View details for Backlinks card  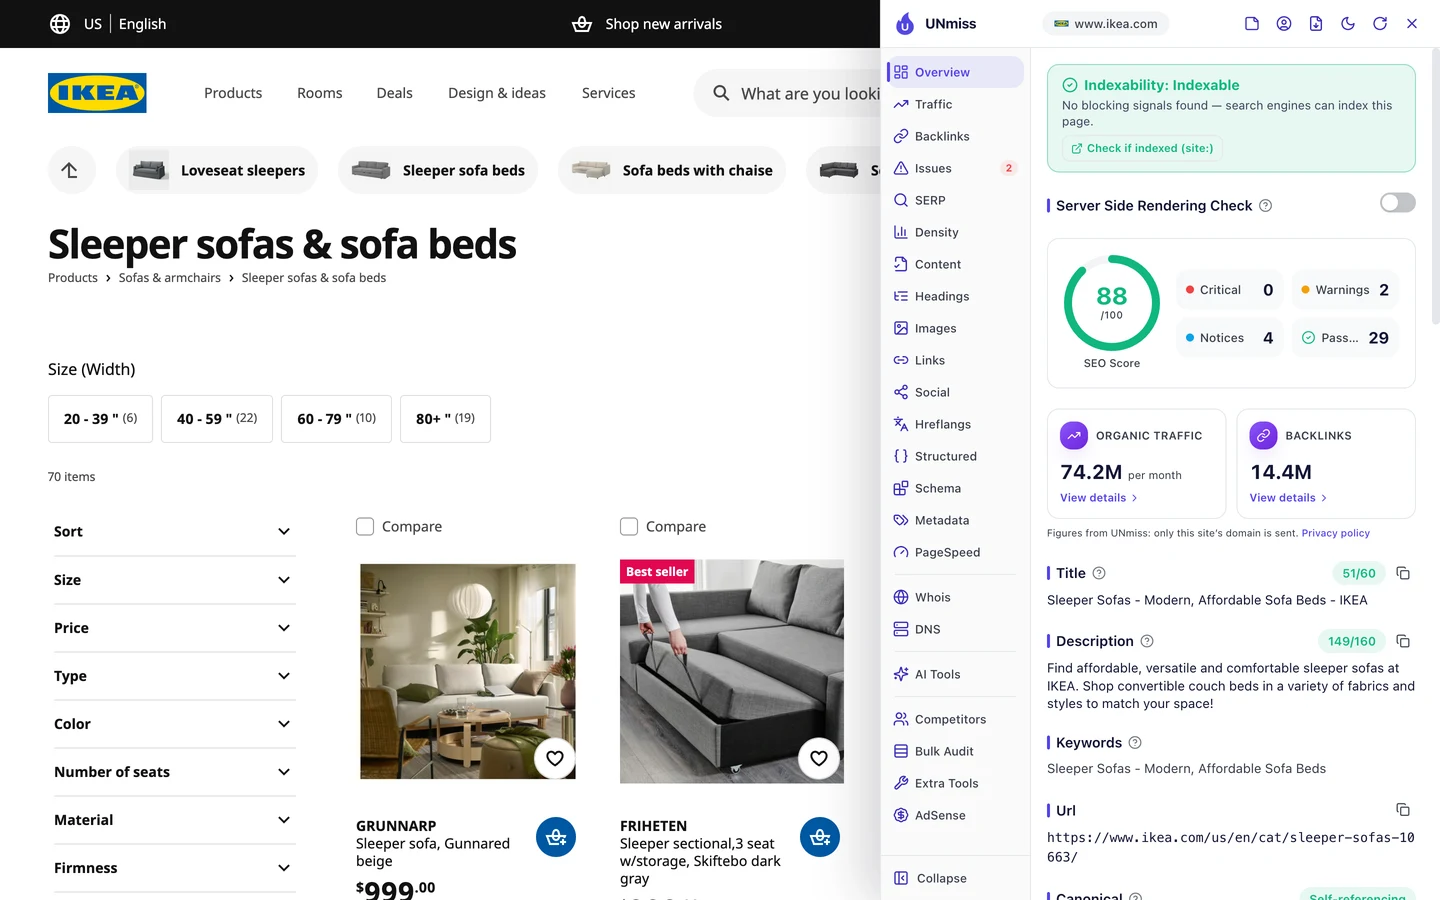click(1288, 498)
